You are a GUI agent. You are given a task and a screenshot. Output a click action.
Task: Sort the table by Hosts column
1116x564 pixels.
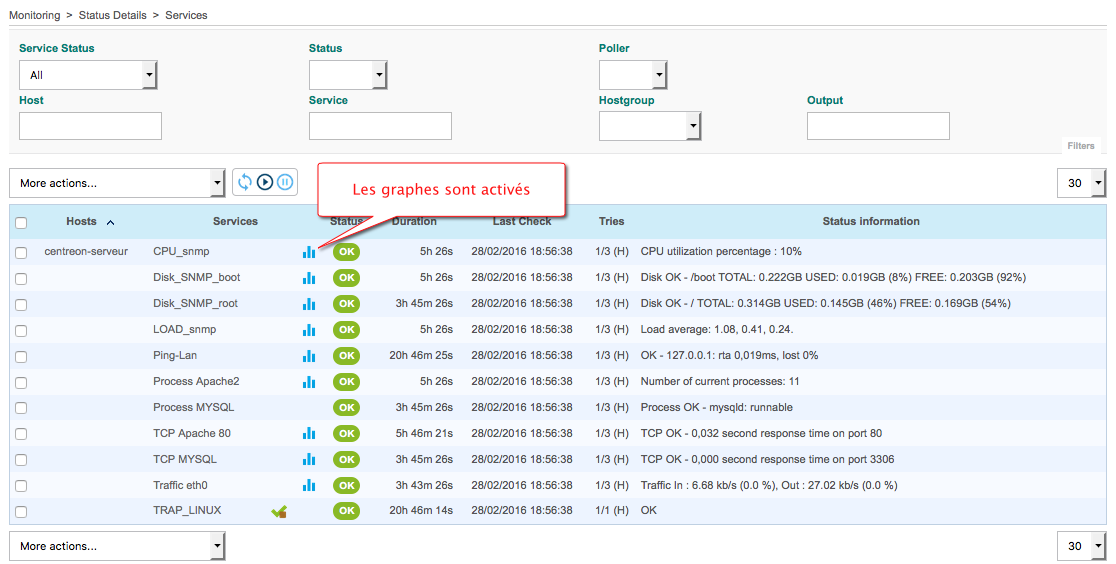(82, 222)
